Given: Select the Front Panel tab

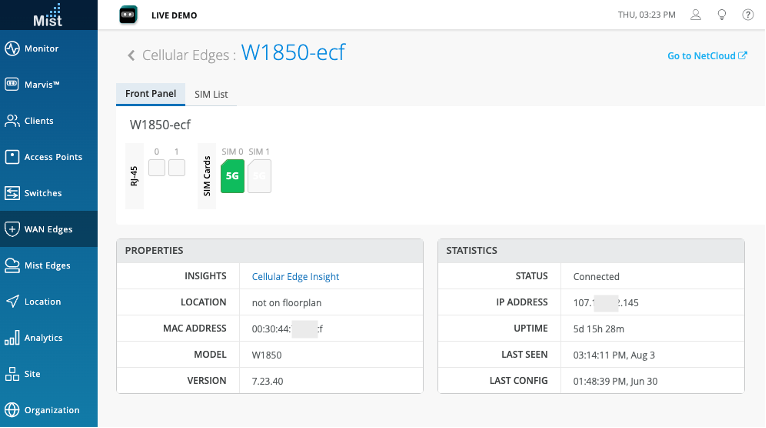Looking at the screenshot, I should pos(150,94).
